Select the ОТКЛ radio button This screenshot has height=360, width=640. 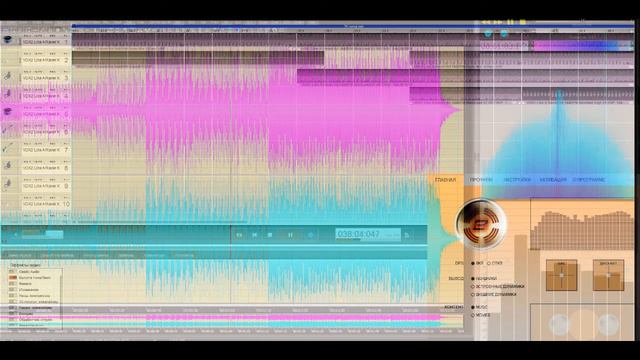pos(489,263)
